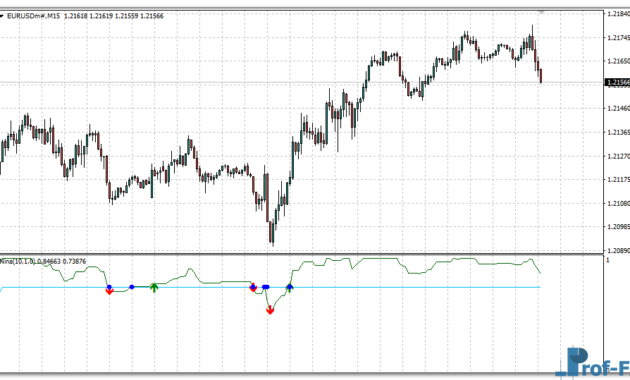The width and height of the screenshot is (630, 380).
Task: Select the lone blue dot before the first green arrow
Action: point(132,287)
